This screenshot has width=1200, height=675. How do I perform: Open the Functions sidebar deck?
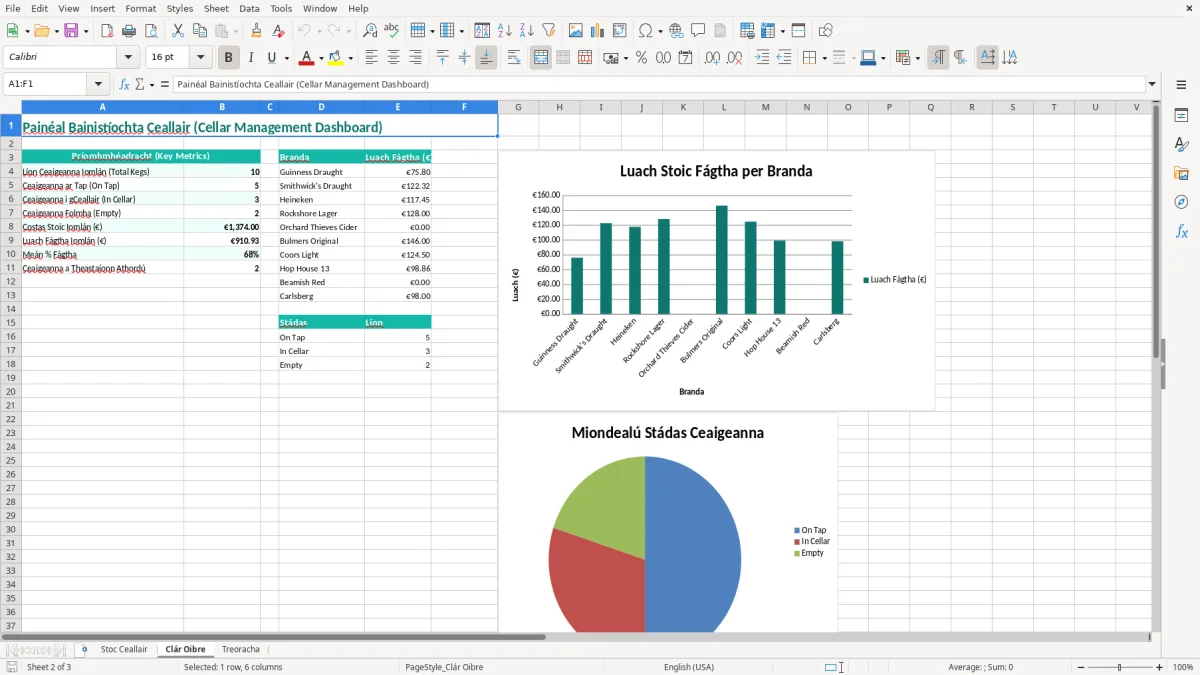(x=1181, y=231)
